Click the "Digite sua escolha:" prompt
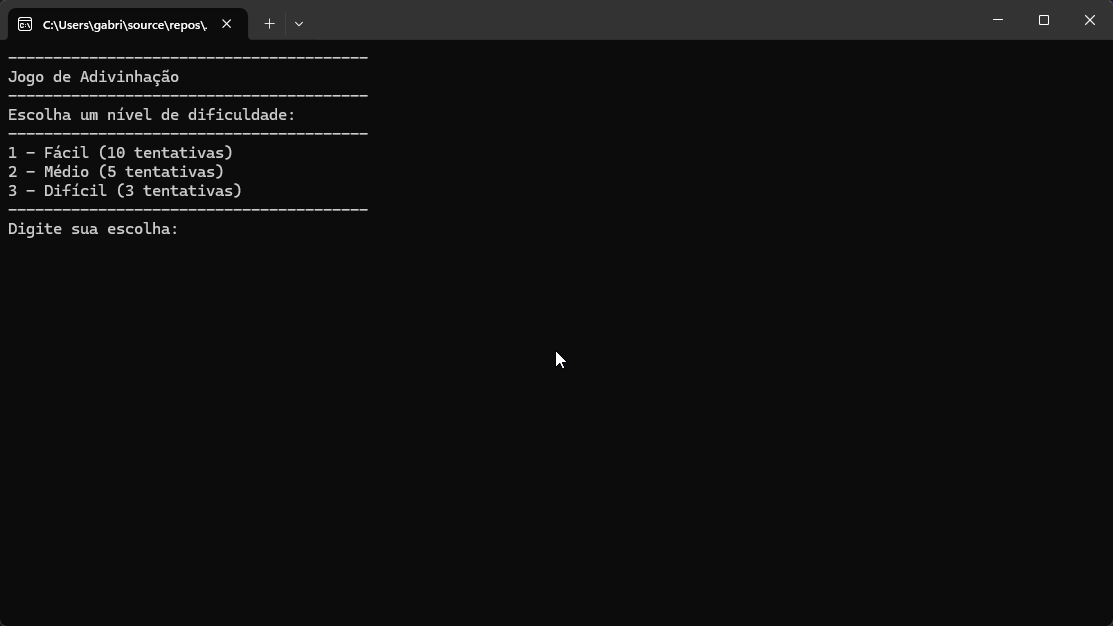Viewport: 1113px width, 626px height. point(93,229)
